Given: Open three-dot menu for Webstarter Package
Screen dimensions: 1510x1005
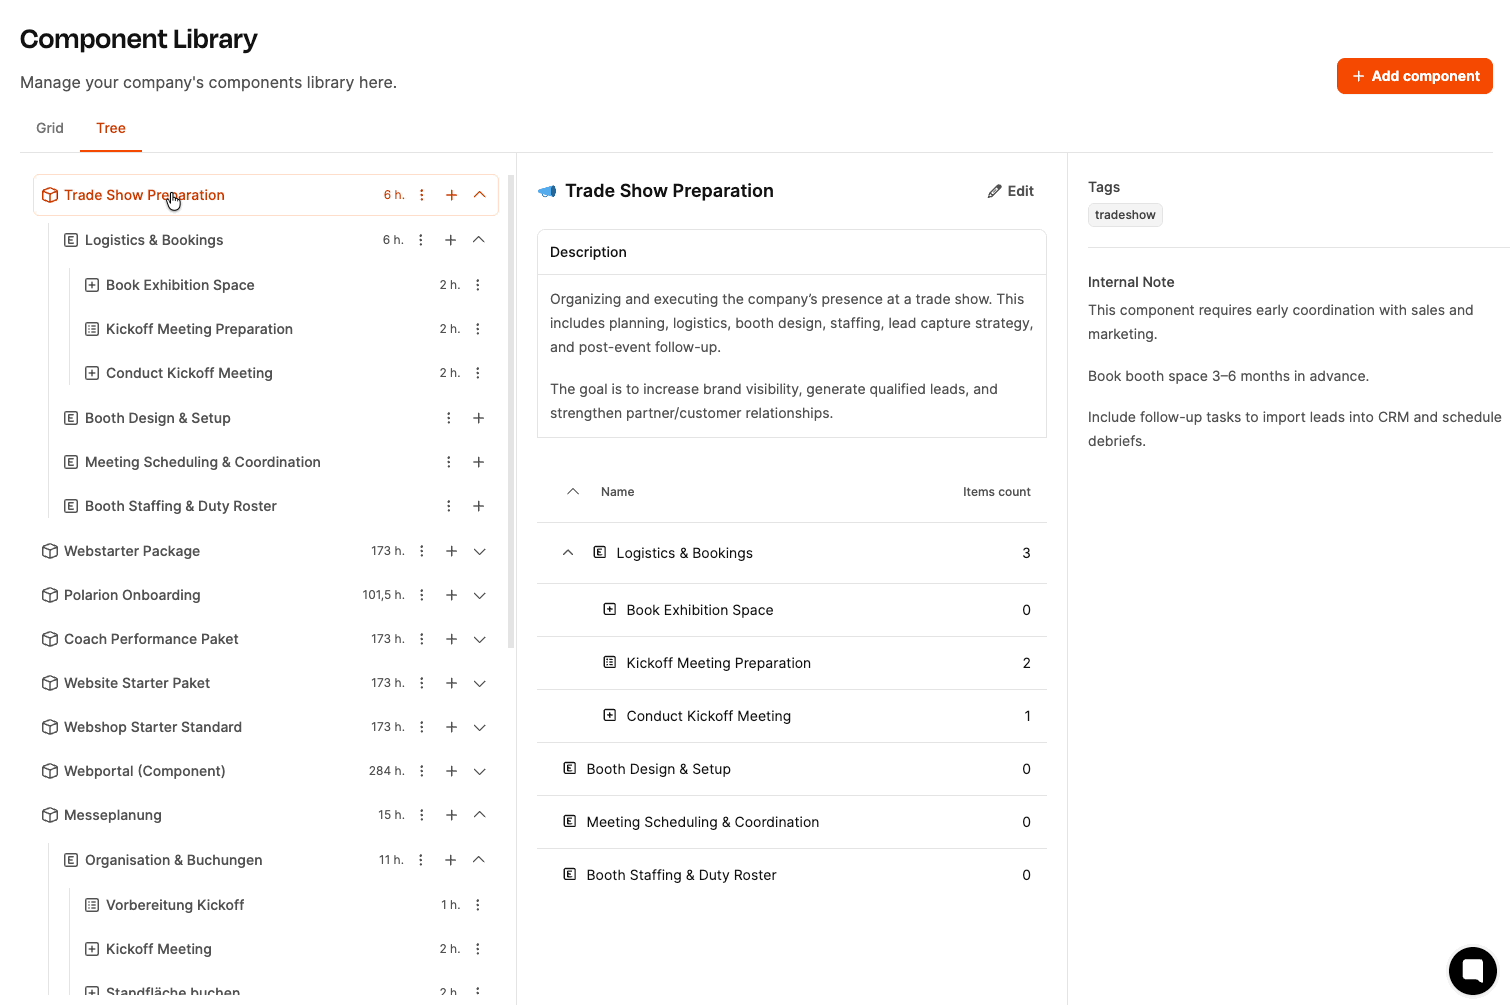Looking at the screenshot, I should point(422,551).
